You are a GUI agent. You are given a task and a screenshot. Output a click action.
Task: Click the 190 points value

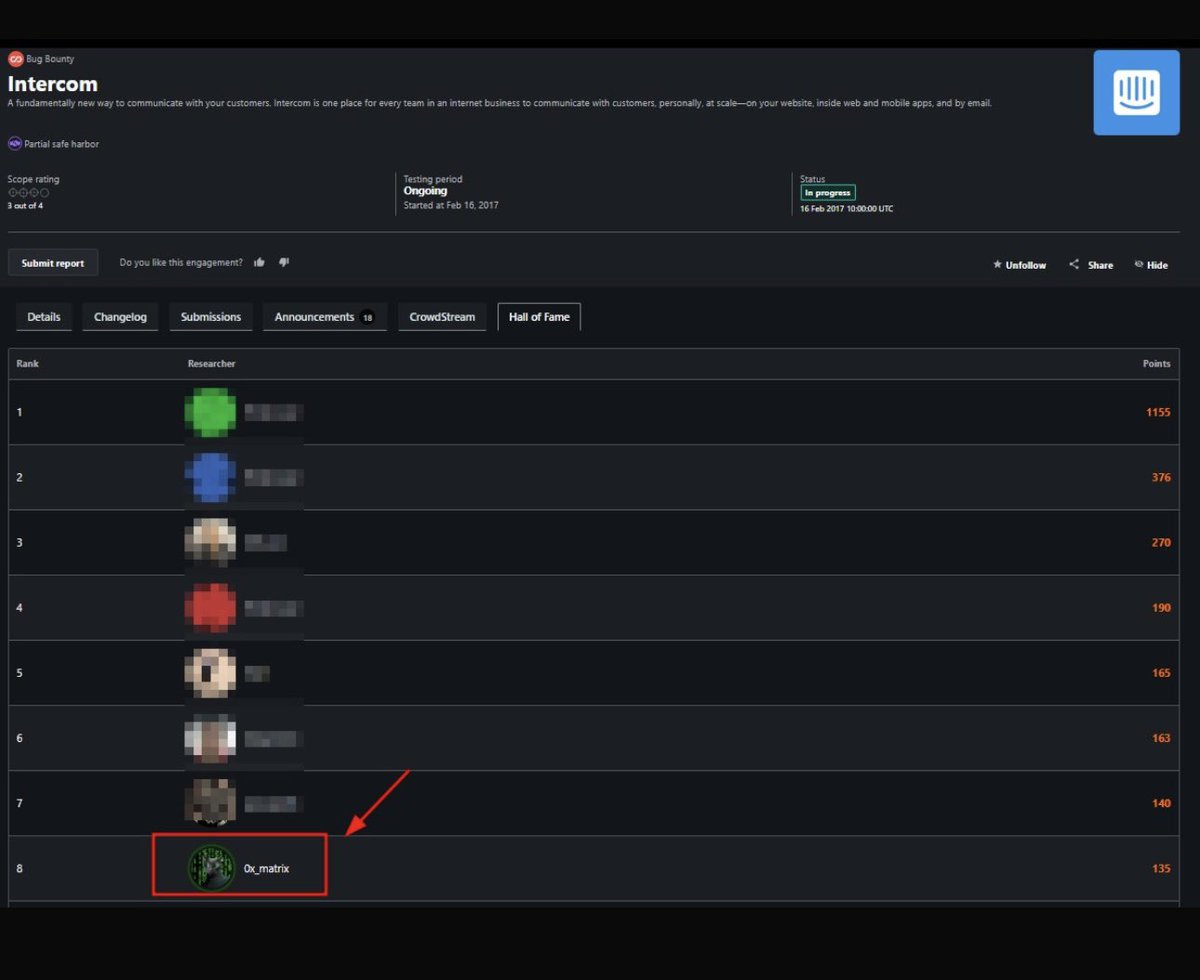click(1161, 608)
